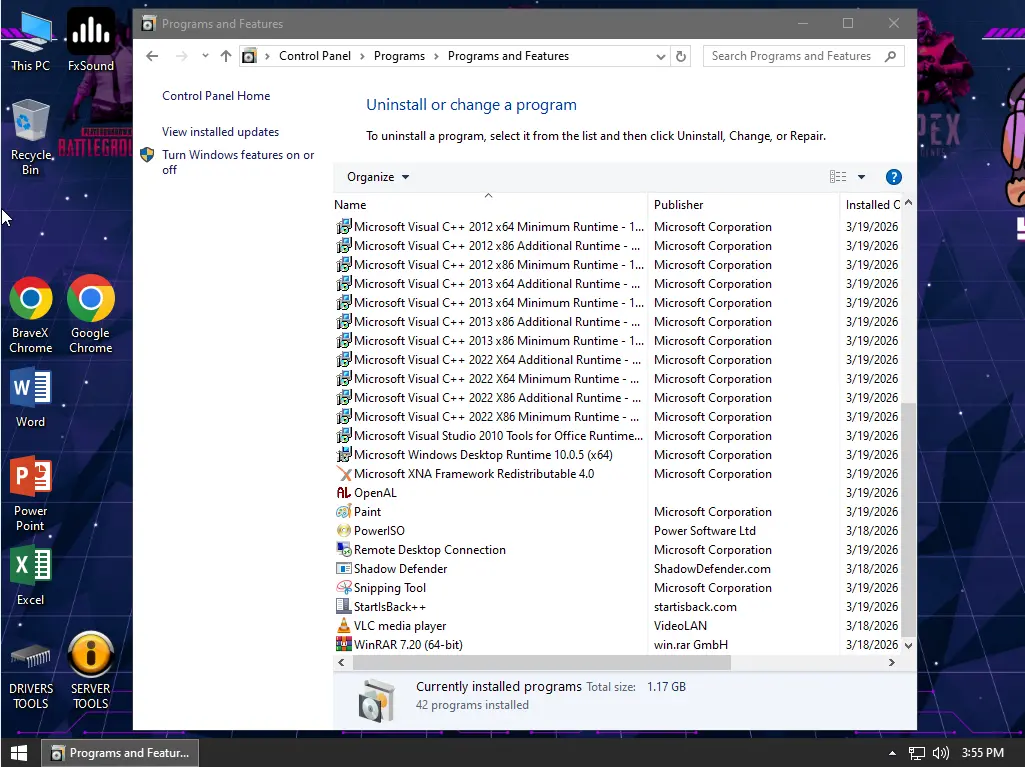
Task: Open the PowerPoint desktop shortcut
Action: coord(30,494)
